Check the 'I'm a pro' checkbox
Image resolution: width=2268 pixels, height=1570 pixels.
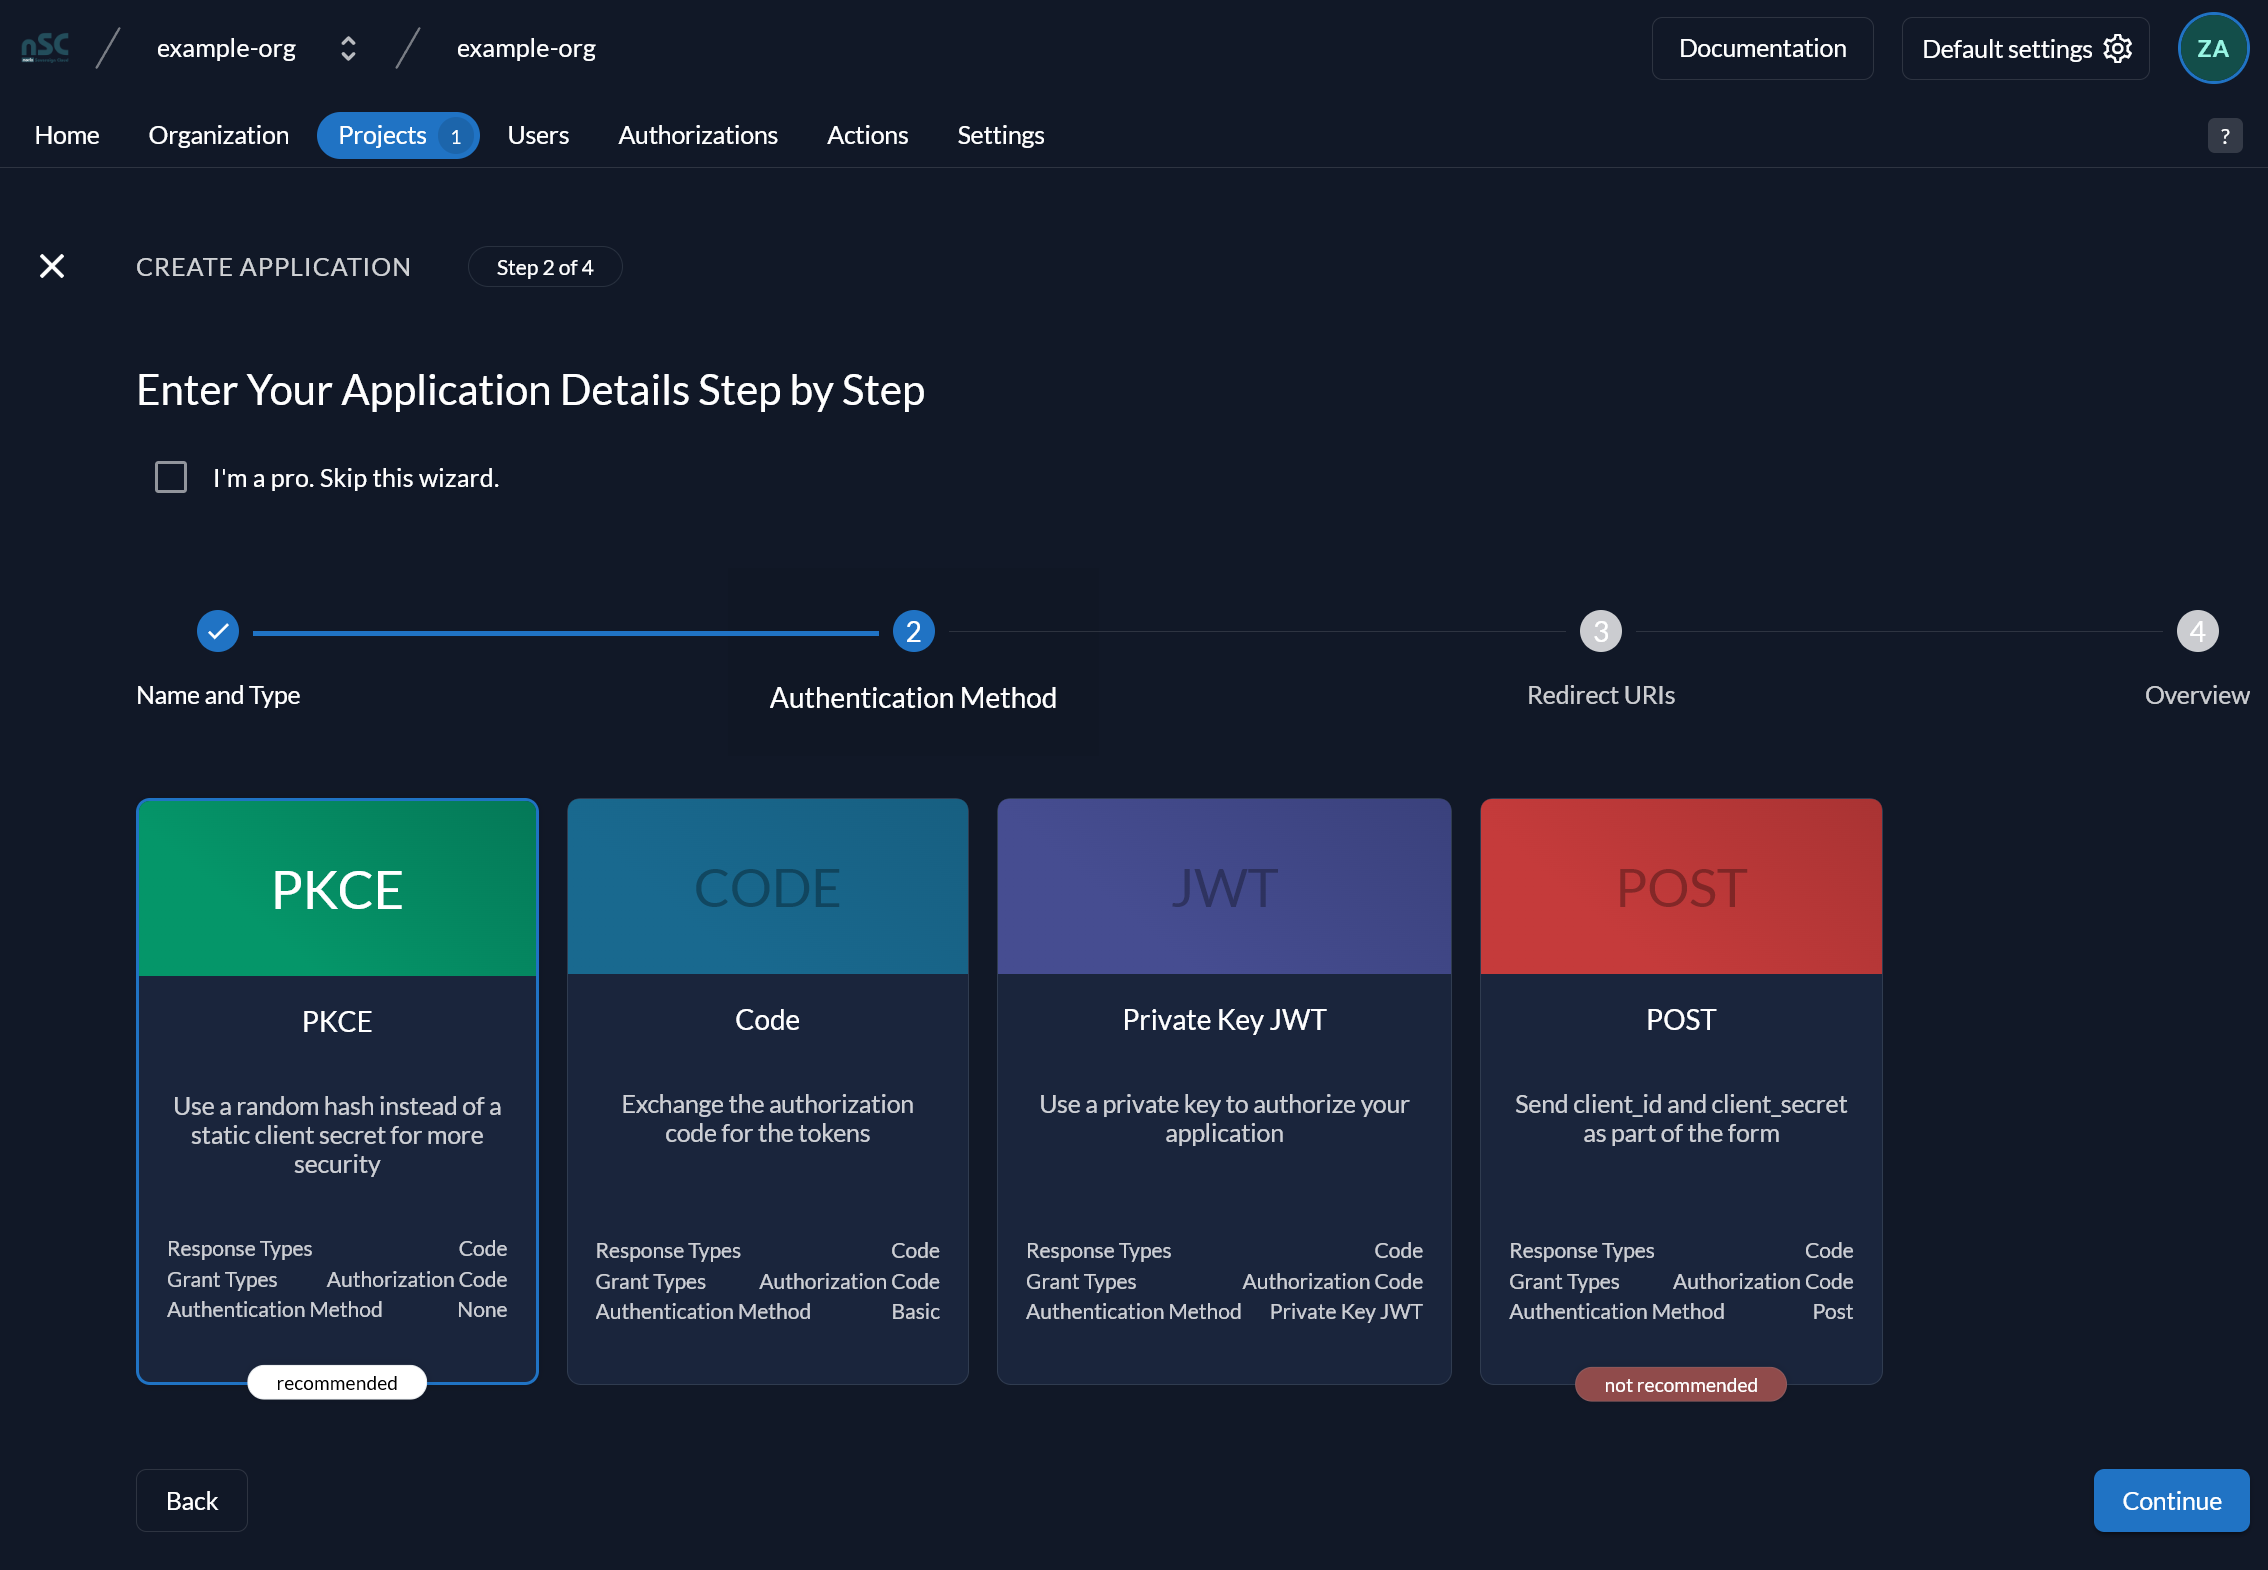point(171,477)
